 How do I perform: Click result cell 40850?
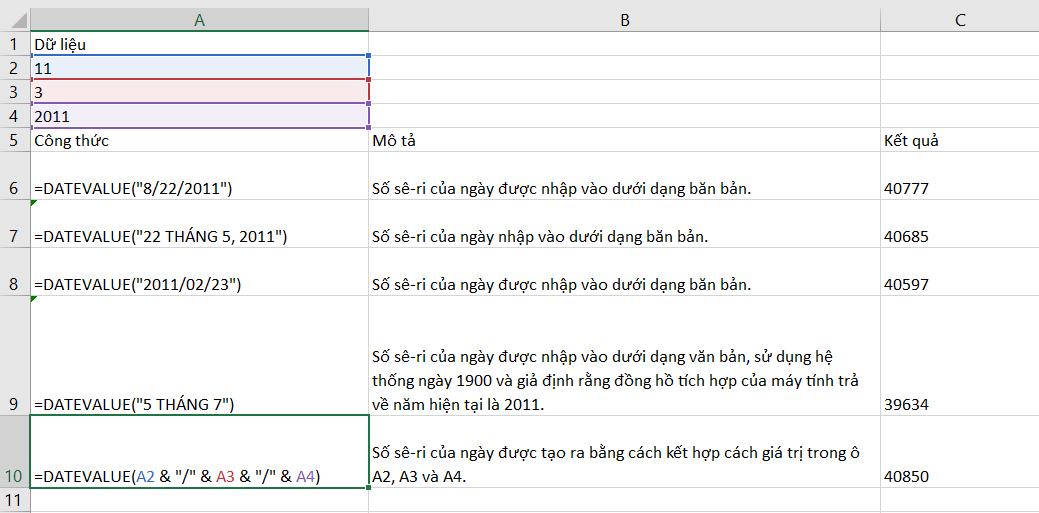(x=959, y=452)
